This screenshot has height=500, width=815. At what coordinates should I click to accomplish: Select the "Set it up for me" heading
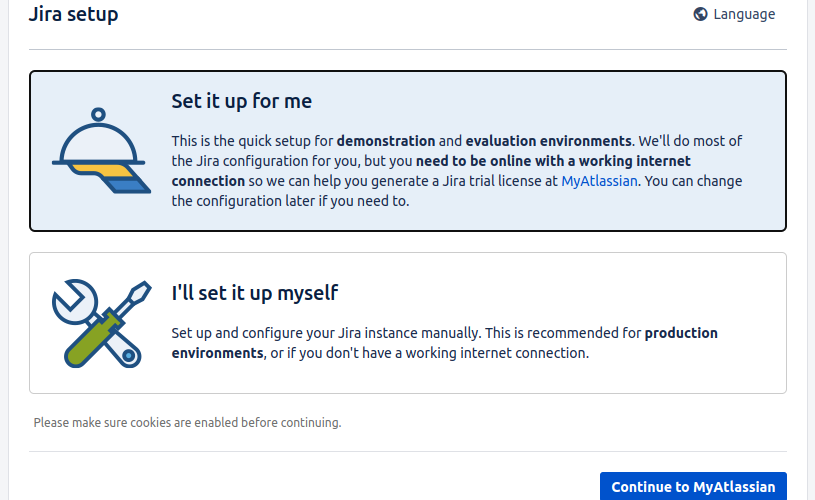point(242,101)
